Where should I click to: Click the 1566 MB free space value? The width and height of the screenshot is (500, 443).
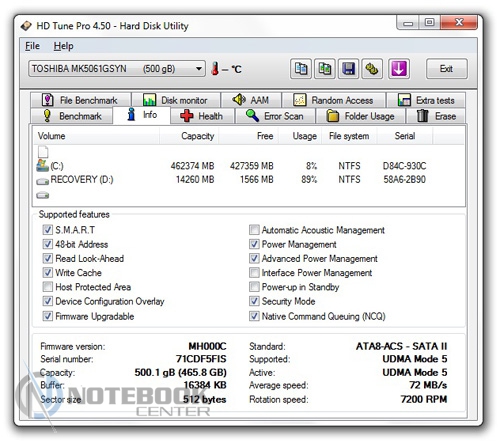(x=257, y=180)
